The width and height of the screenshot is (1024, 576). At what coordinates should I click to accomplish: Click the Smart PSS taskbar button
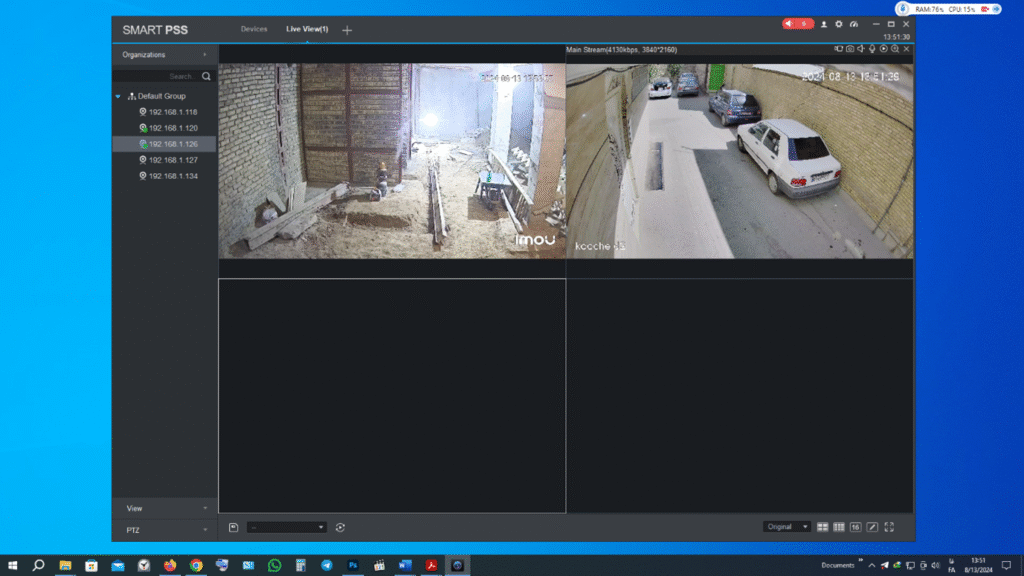[x=457, y=566]
